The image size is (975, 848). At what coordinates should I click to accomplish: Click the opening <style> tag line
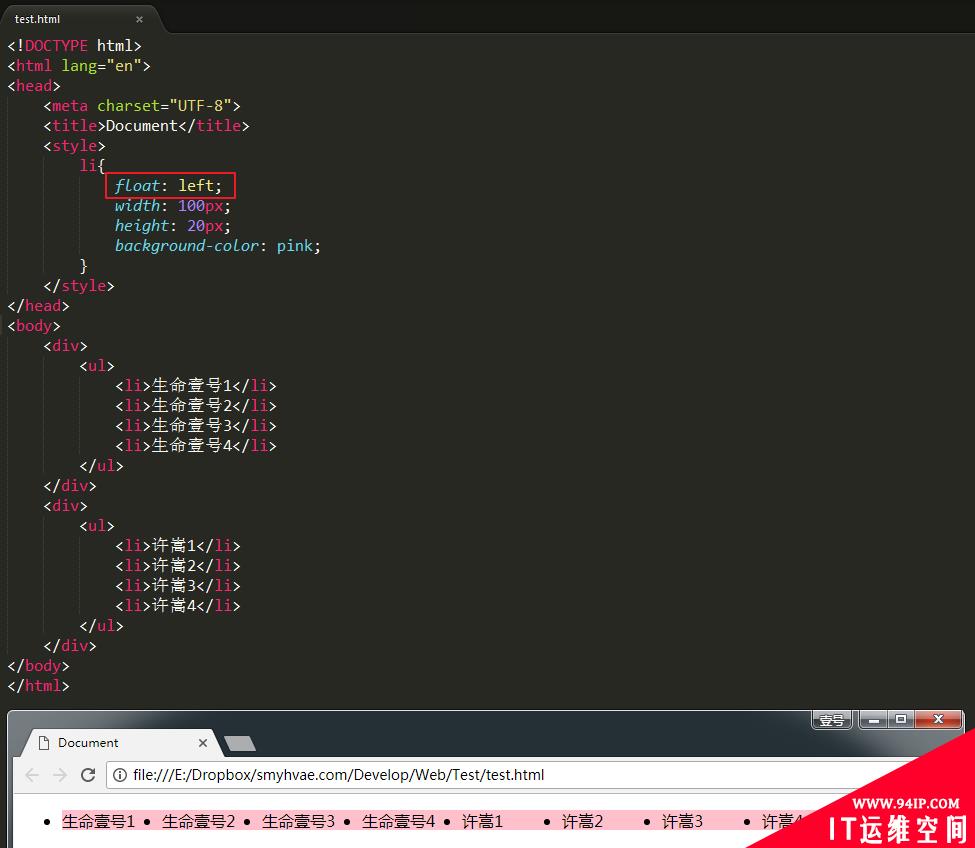click(x=75, y=145)
